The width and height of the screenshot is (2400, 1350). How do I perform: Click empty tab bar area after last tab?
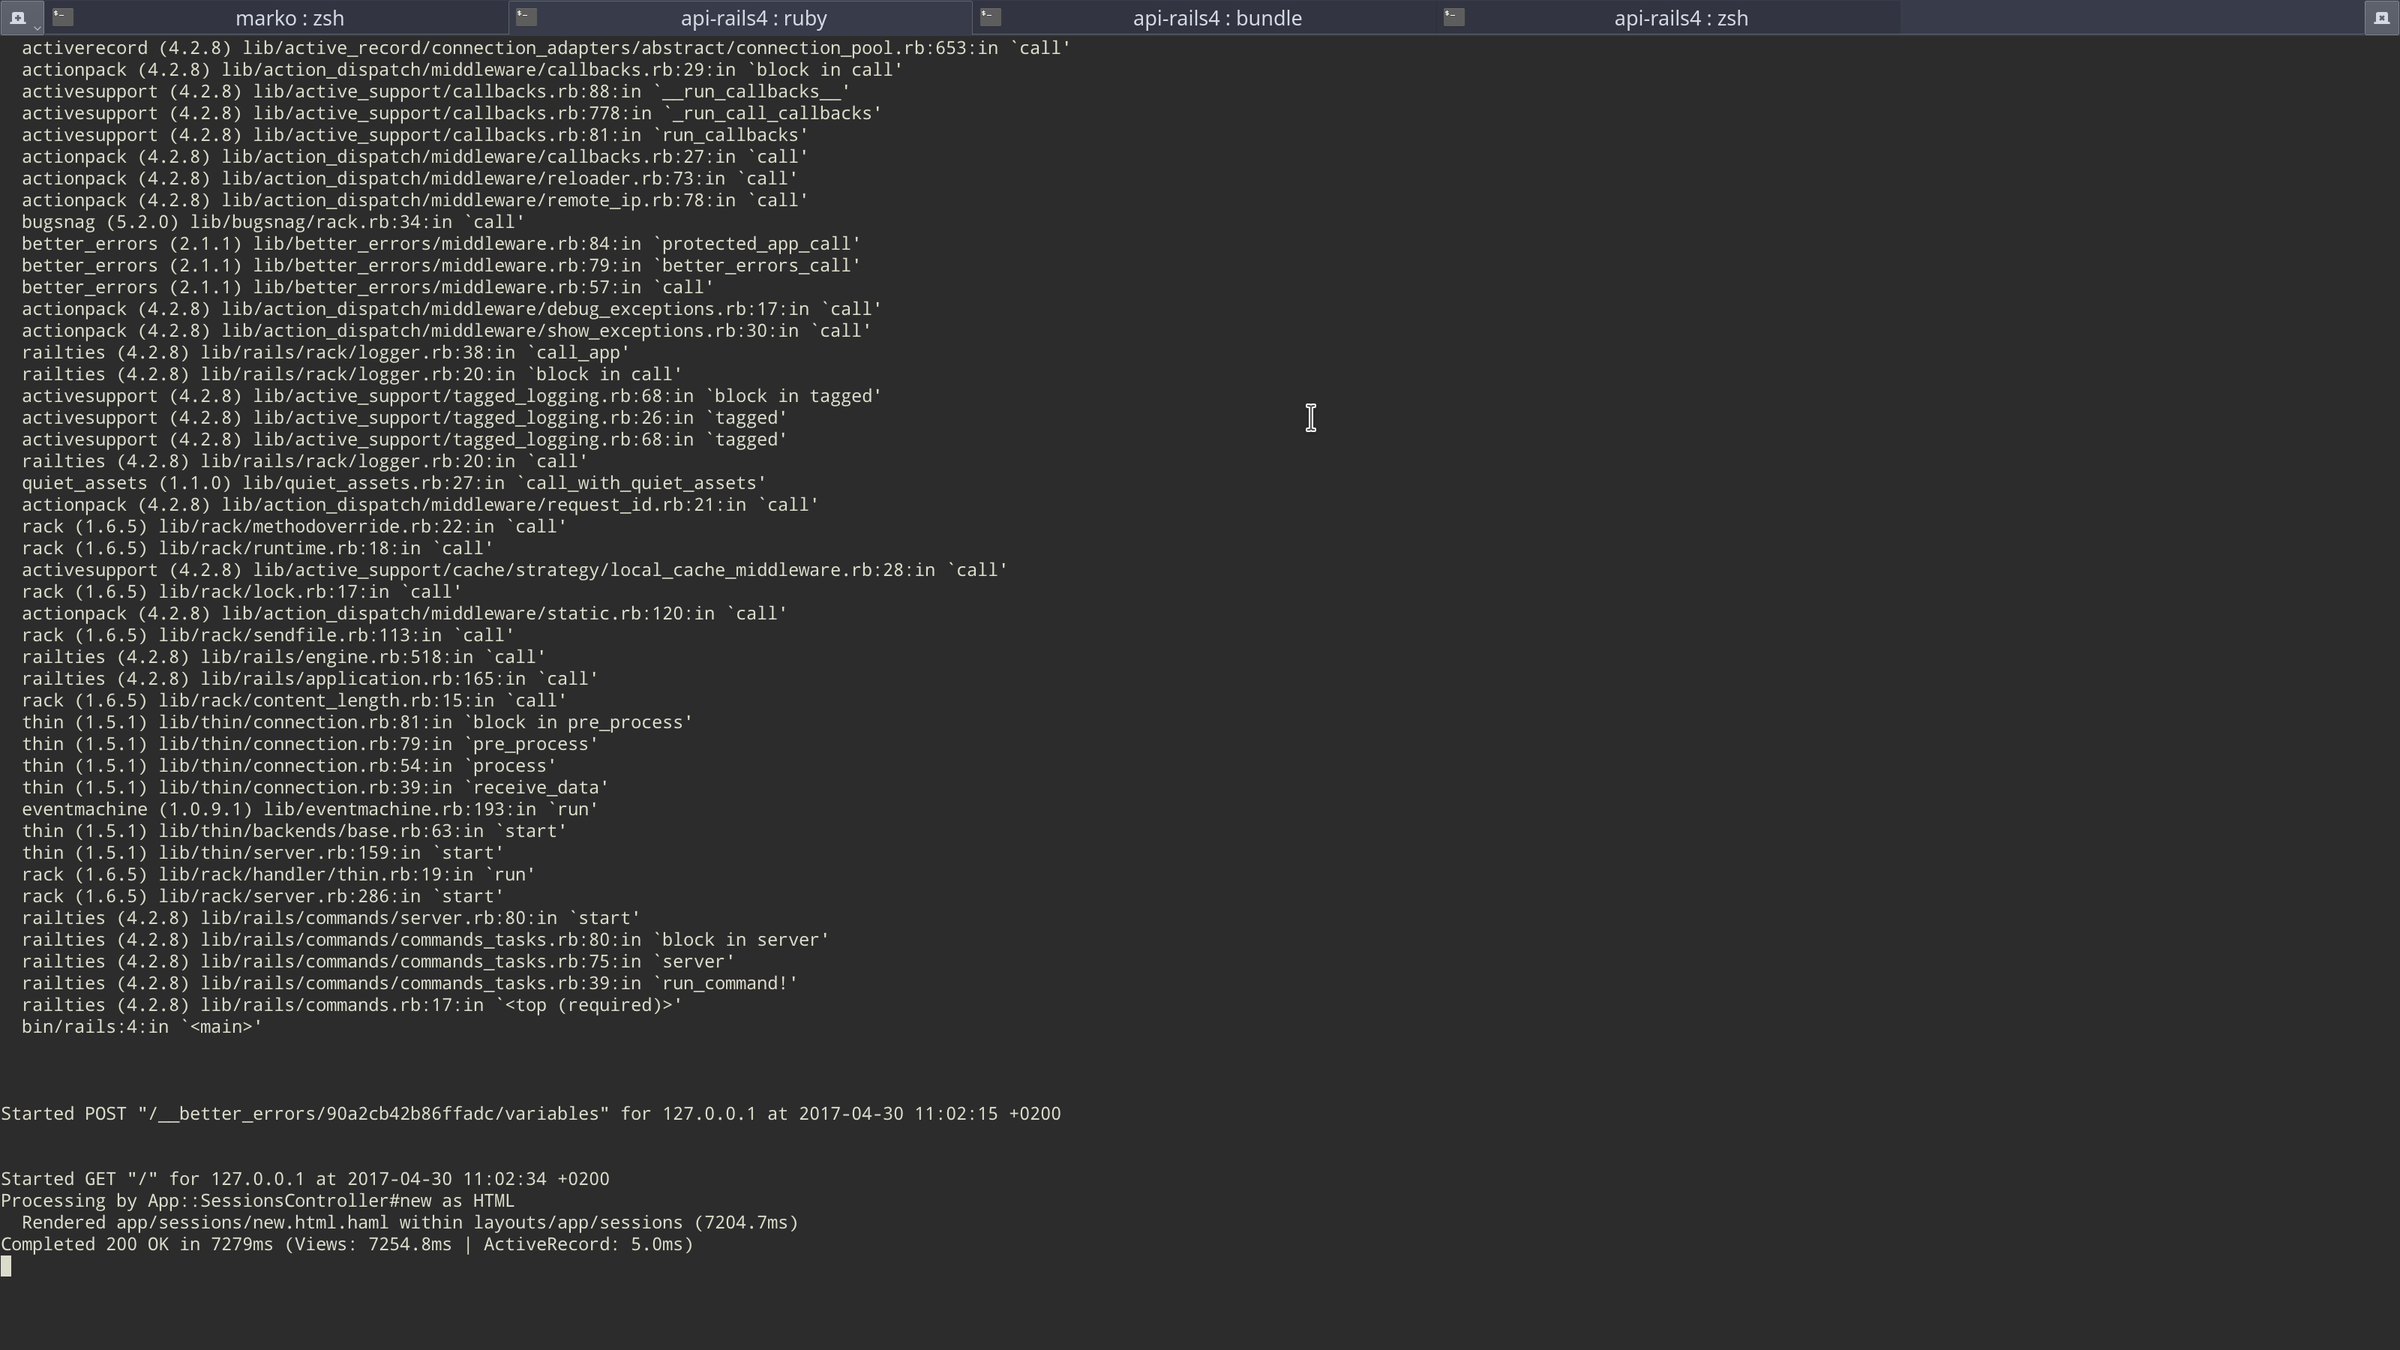pos(2130,18)
